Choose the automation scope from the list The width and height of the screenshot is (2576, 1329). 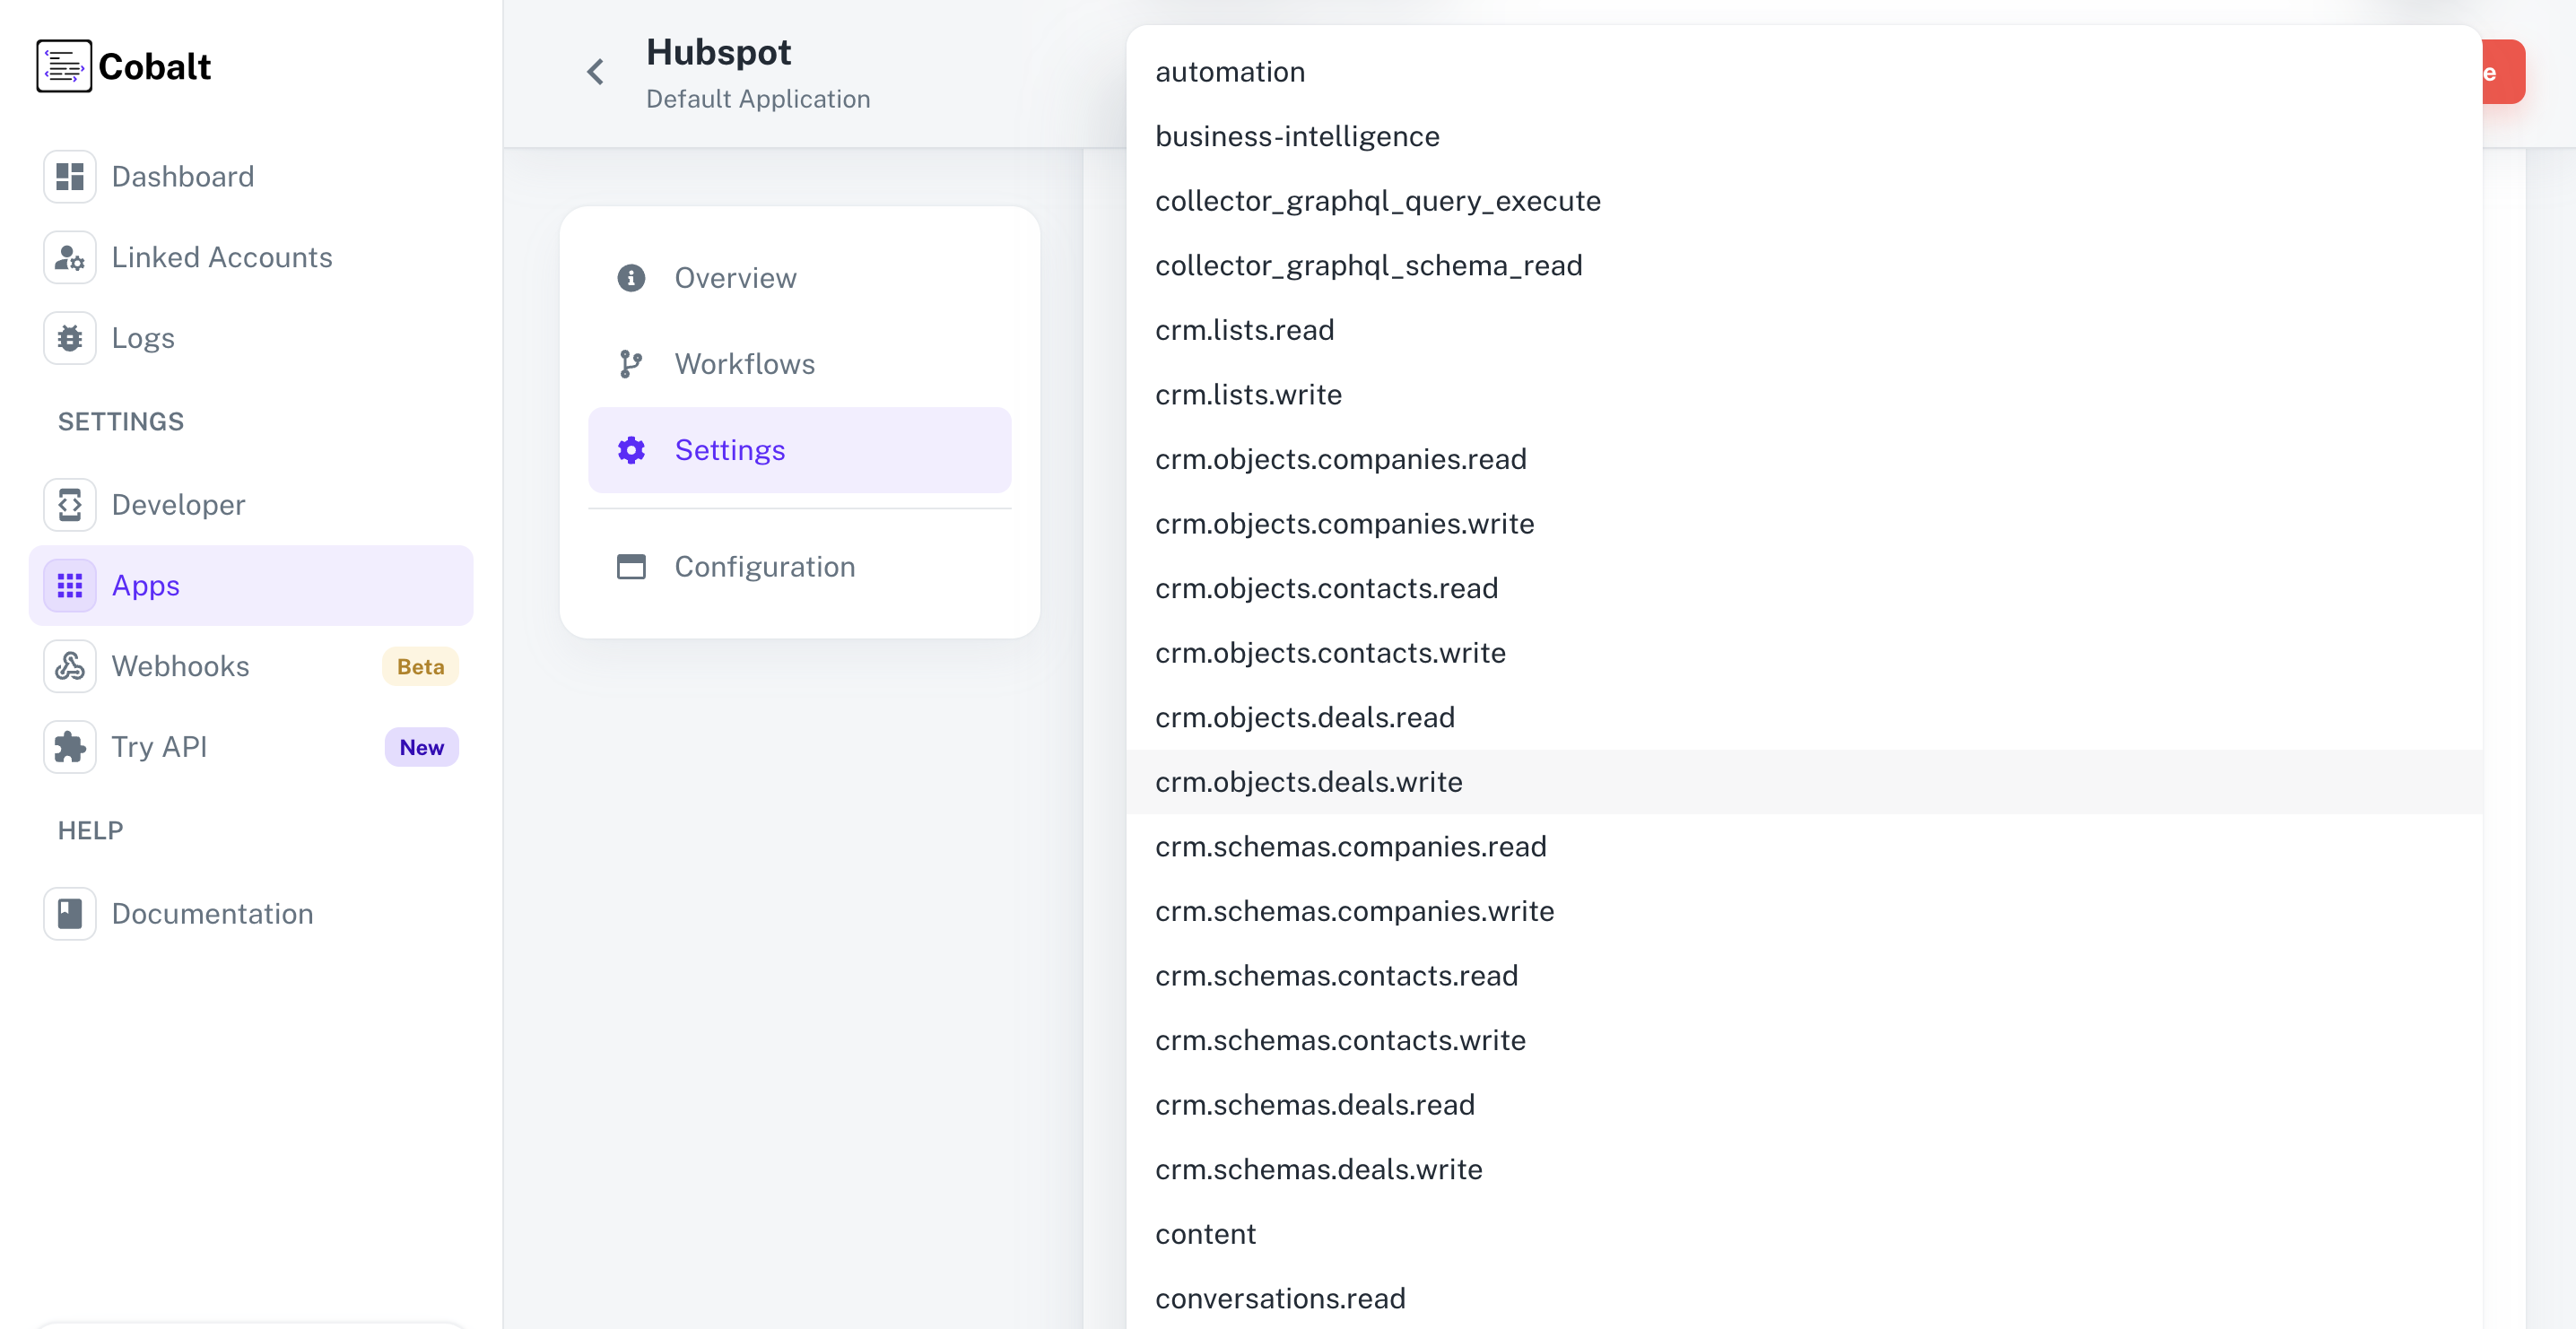pyautogui.click(x=1230, y=71)
